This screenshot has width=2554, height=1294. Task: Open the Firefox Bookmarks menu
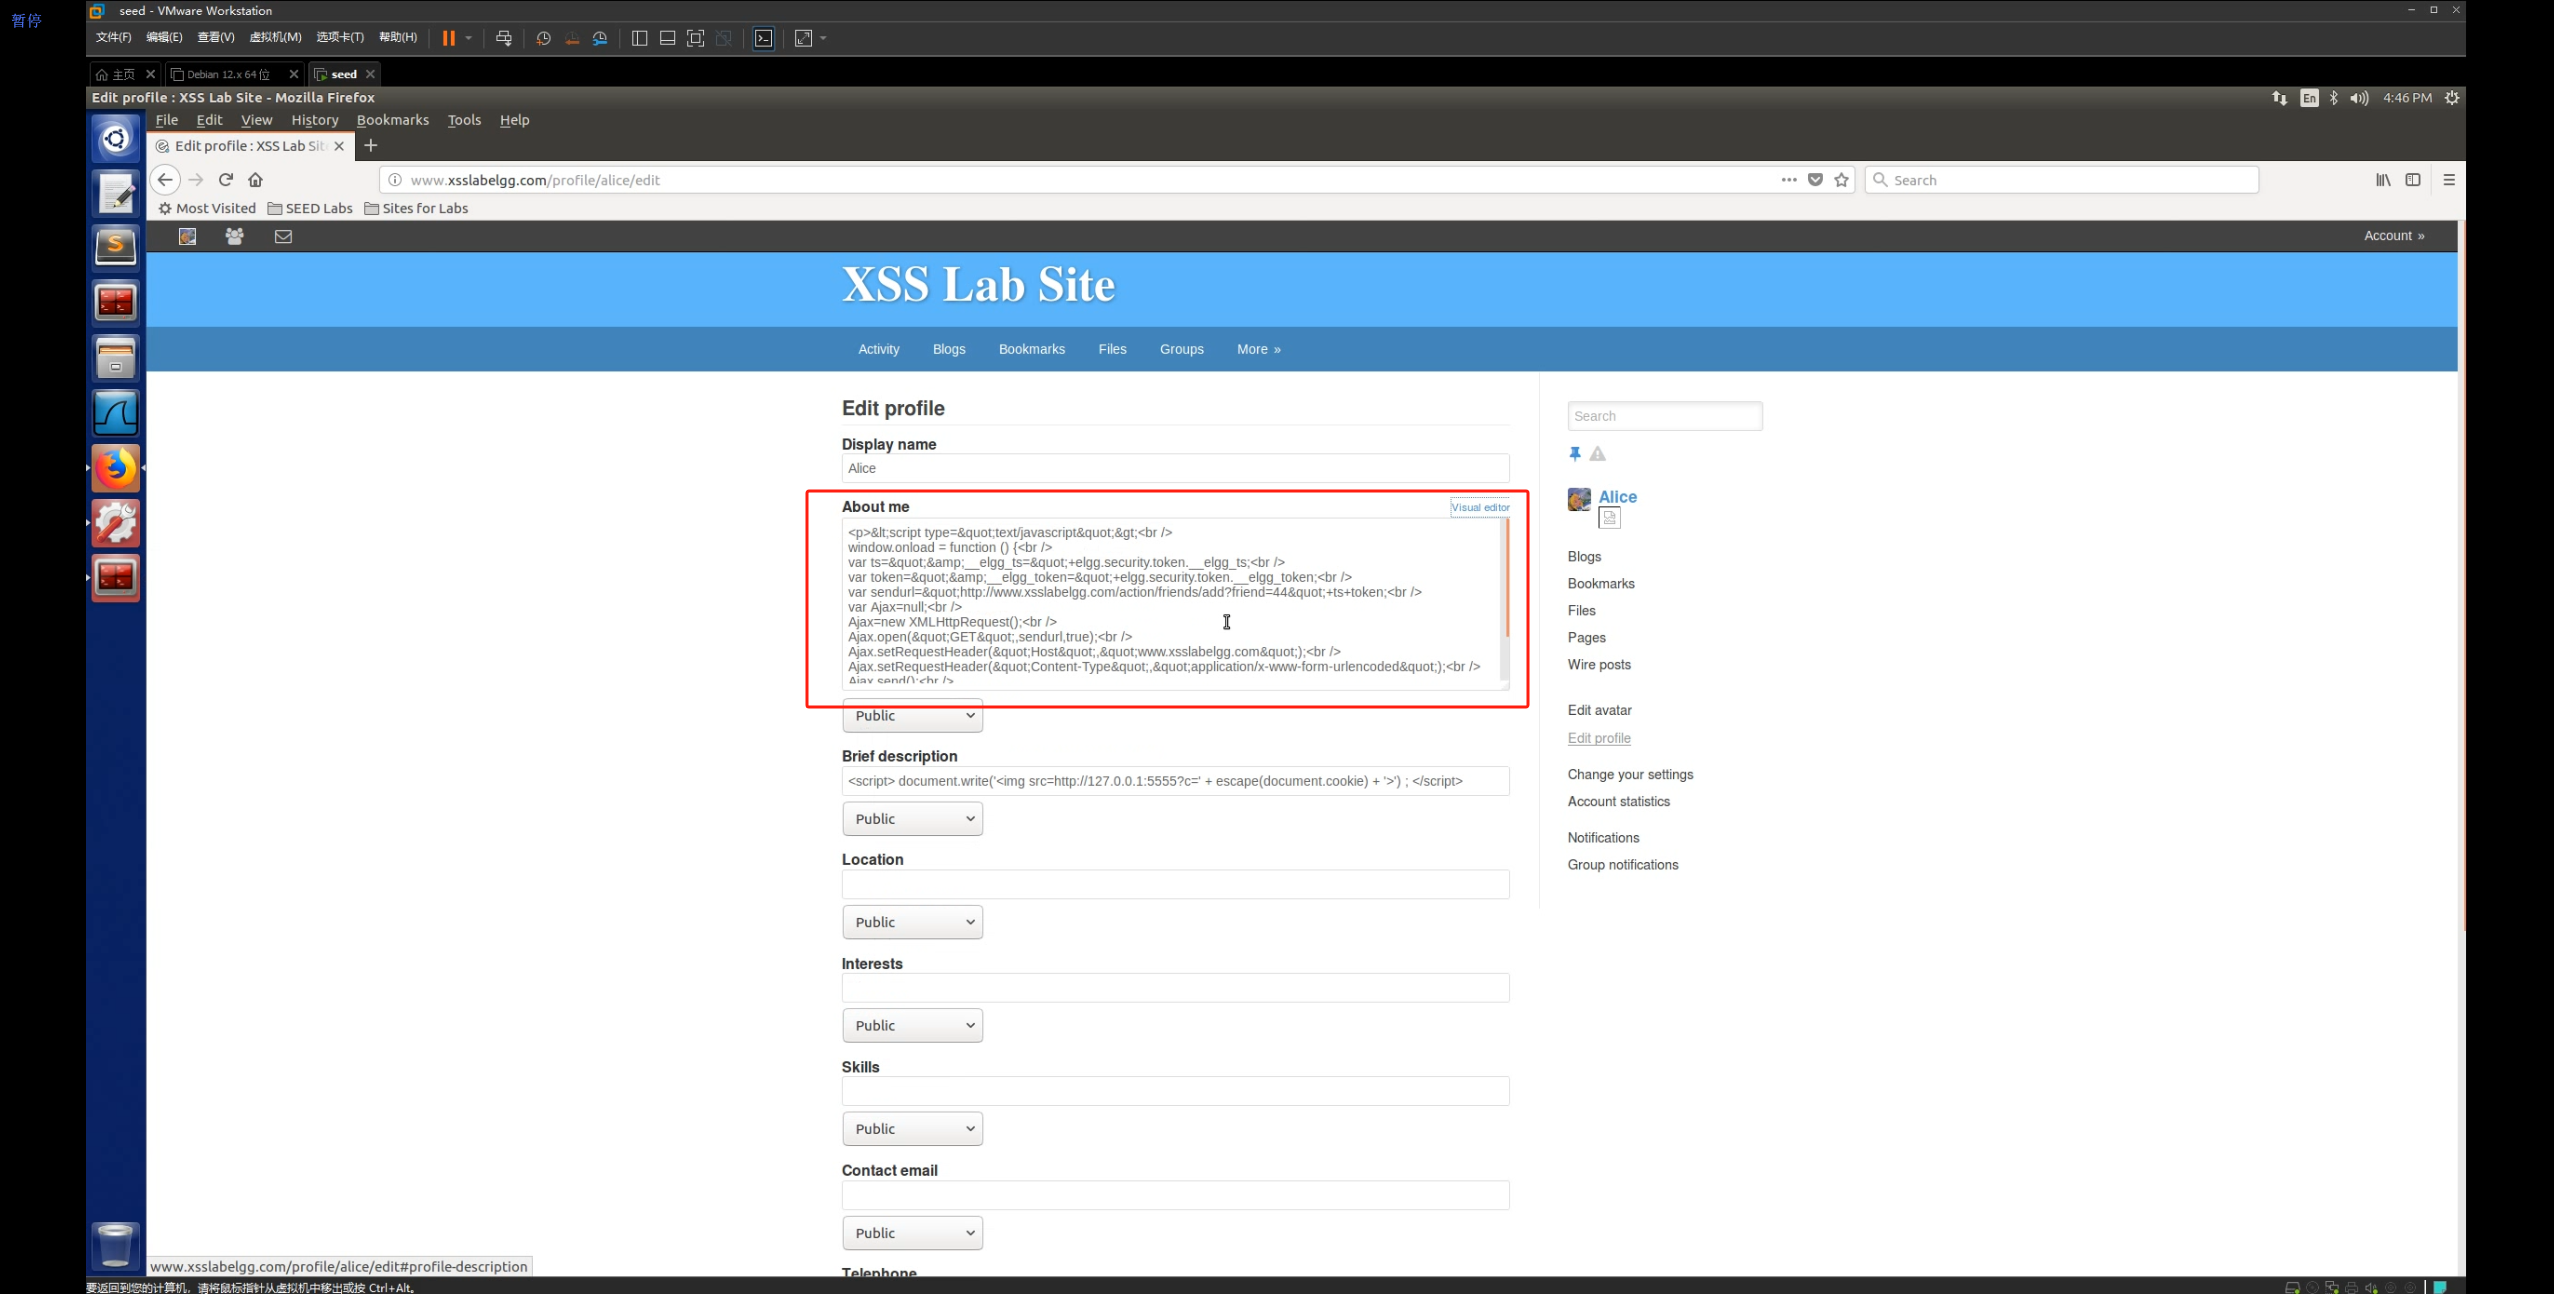(392, 120)
